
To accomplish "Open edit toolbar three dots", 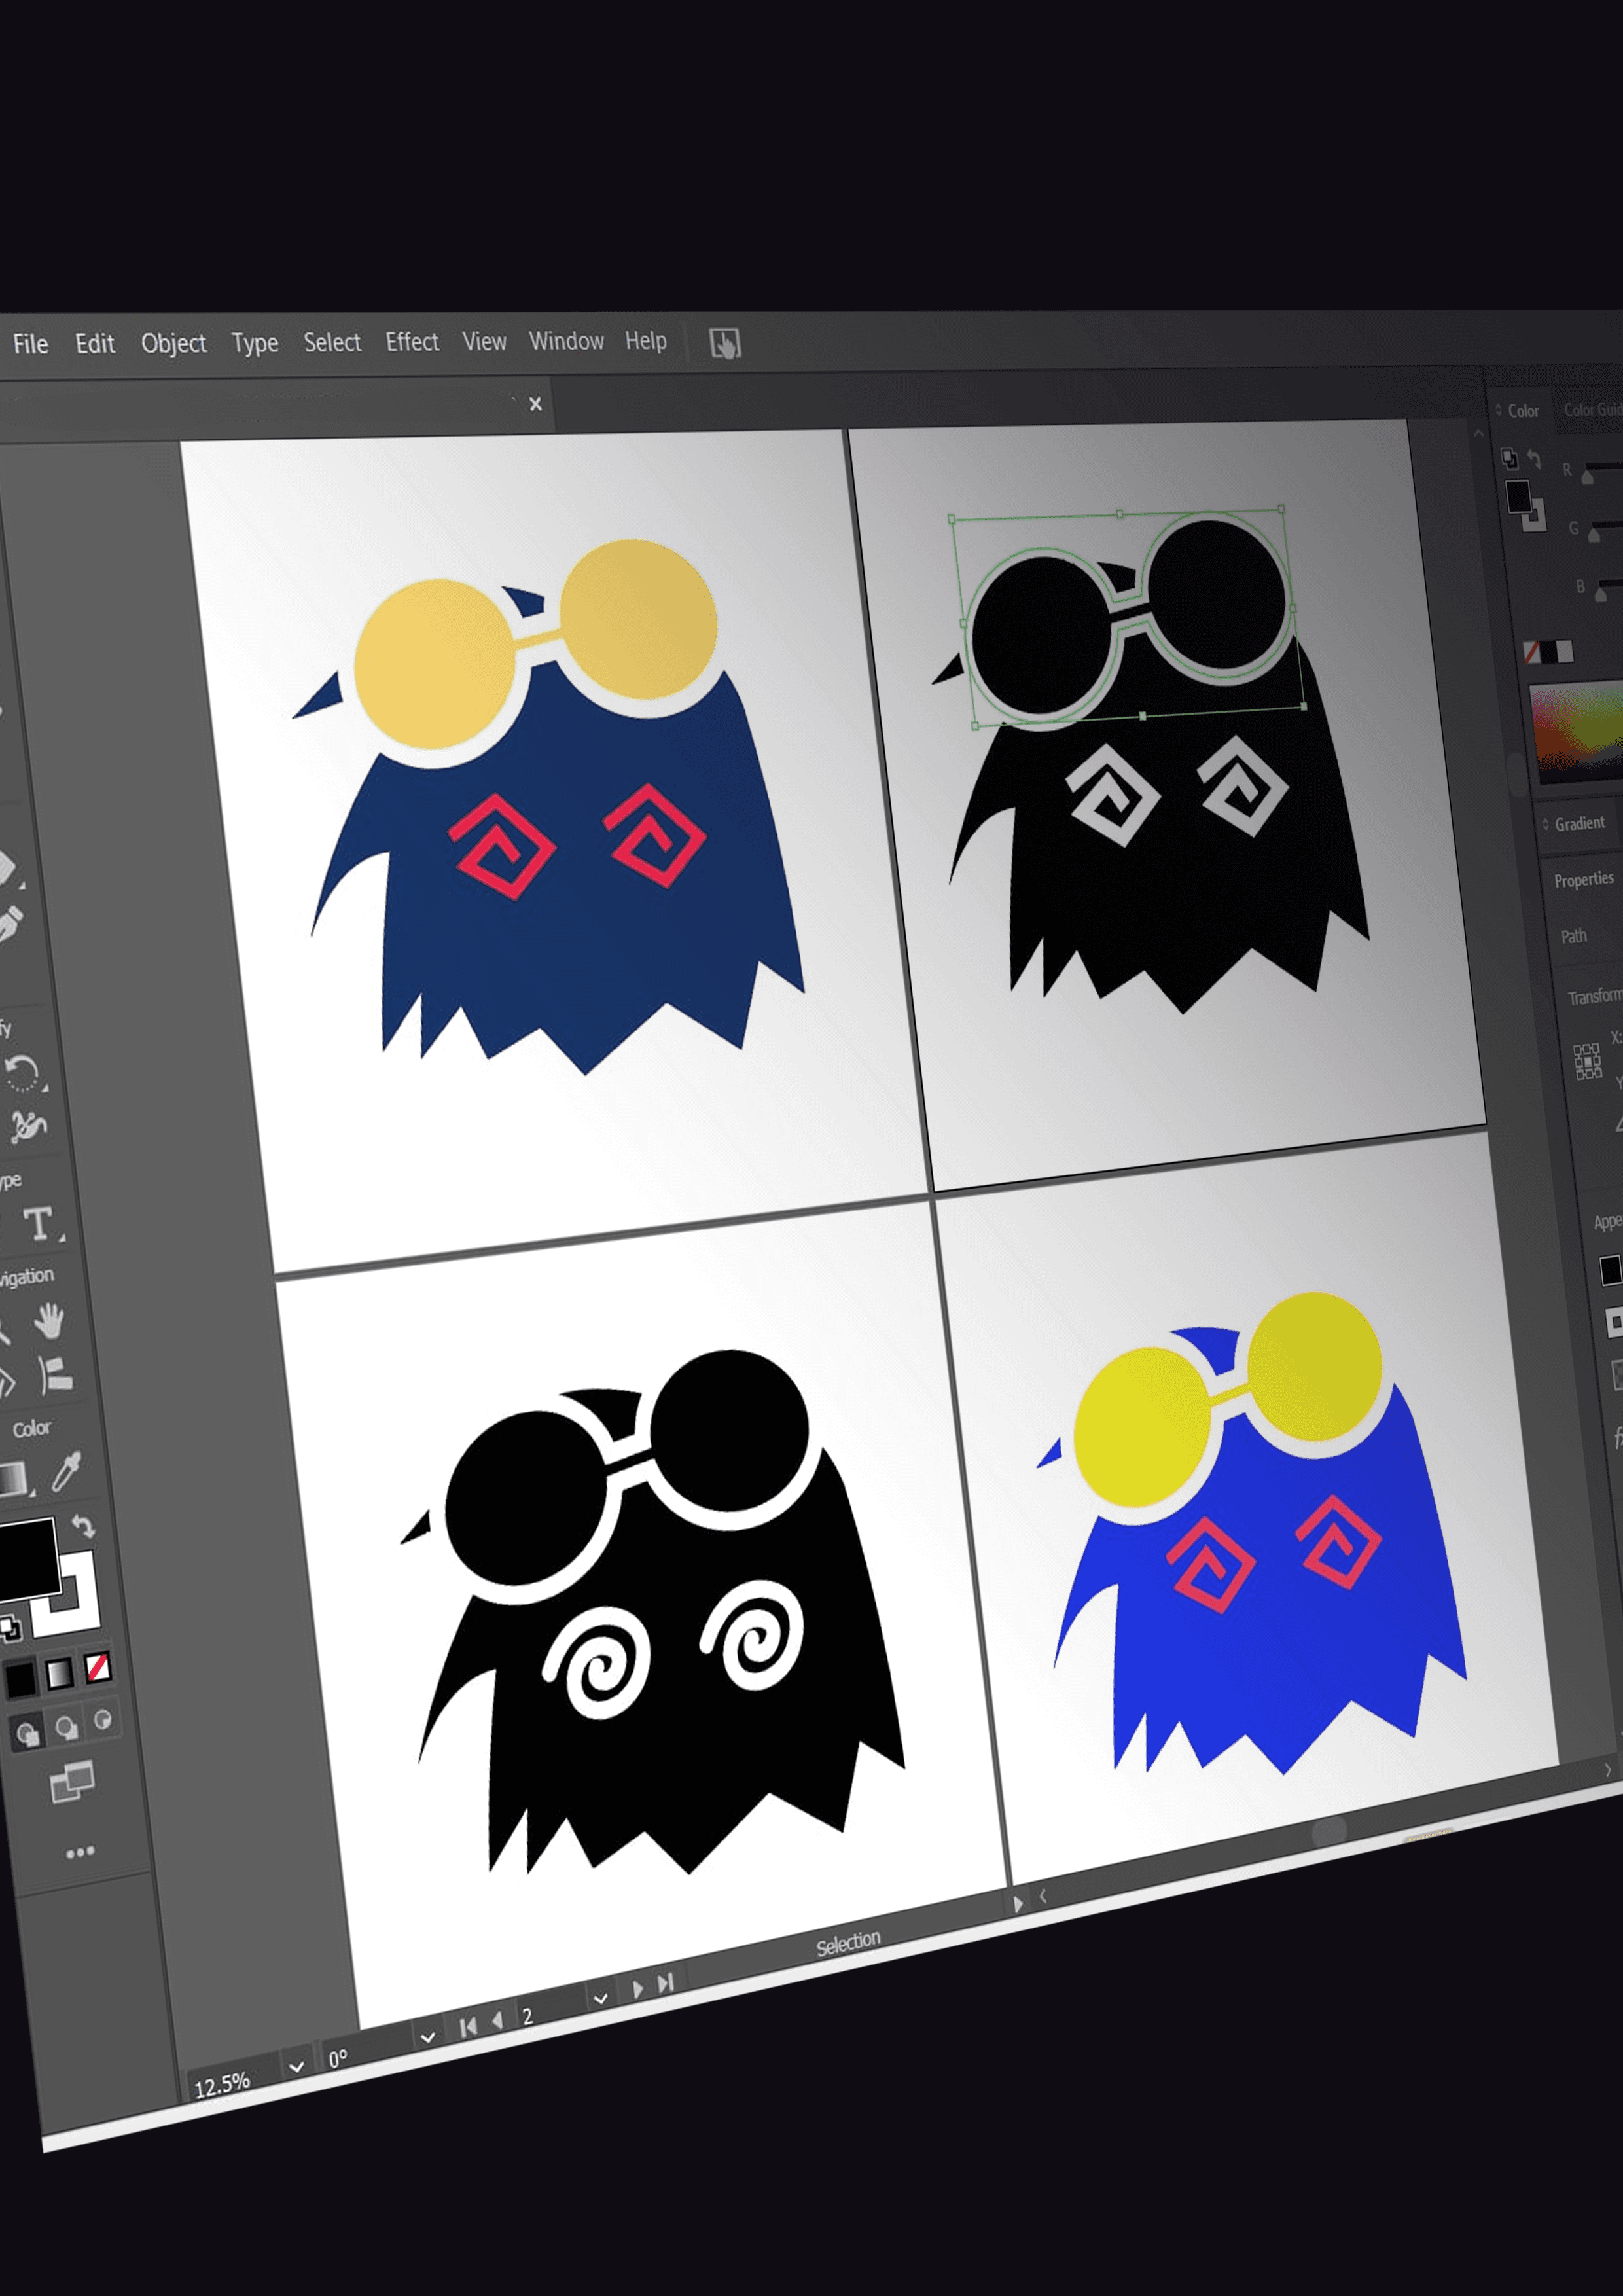I will (80, 1852).
